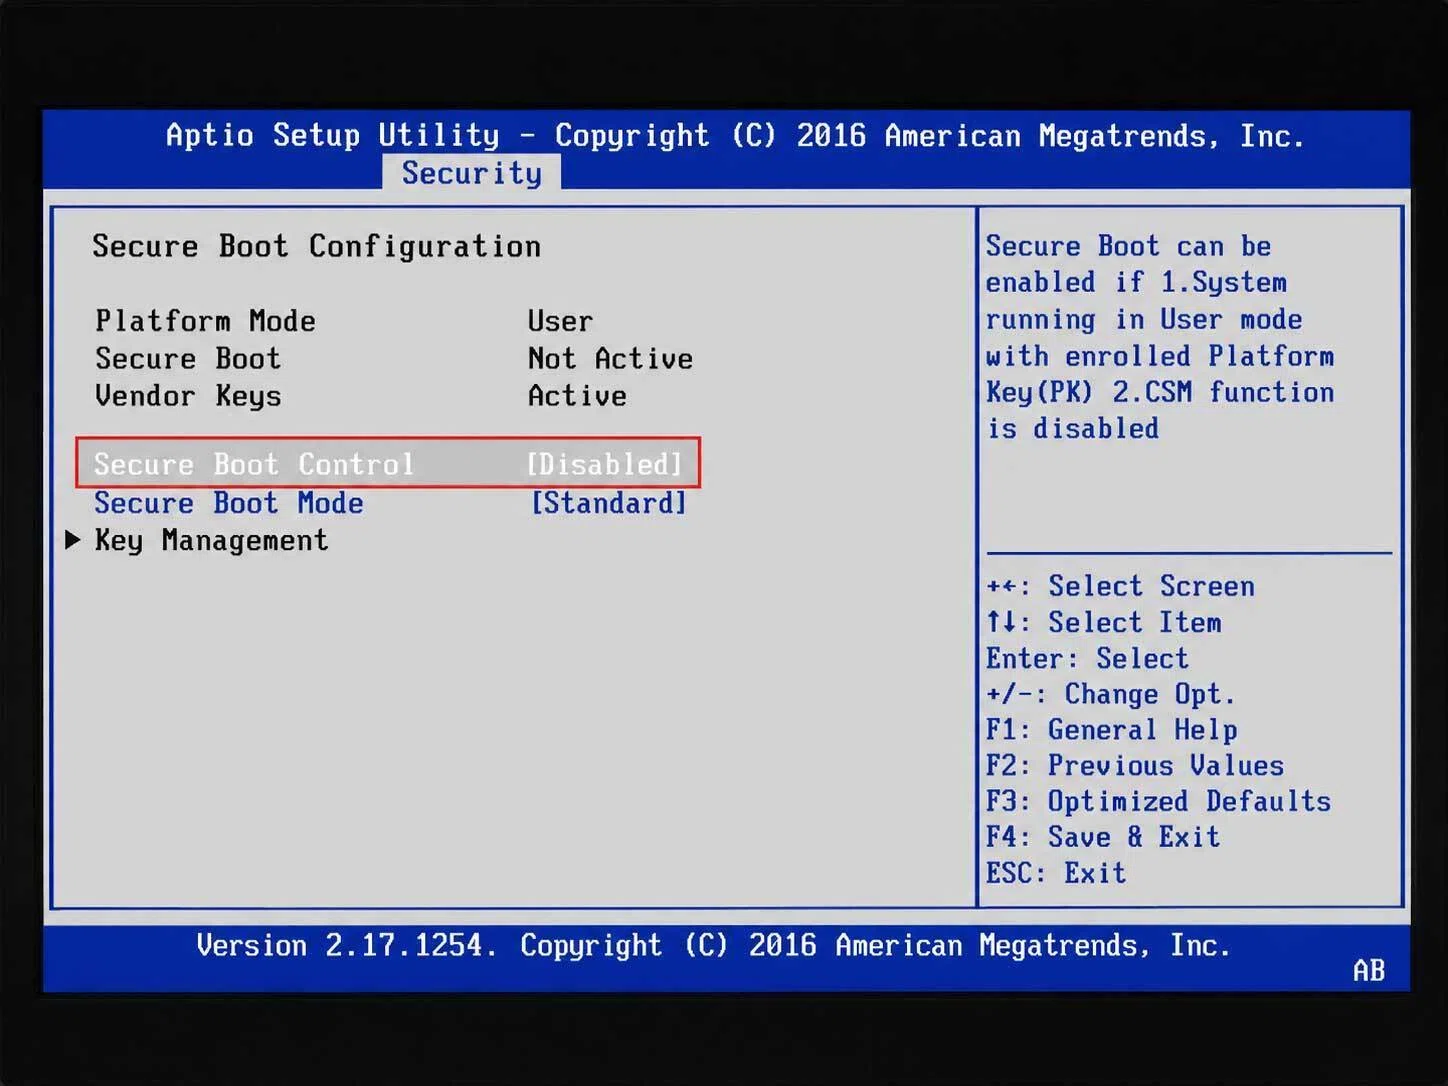The height and width of the screenshot is (1086, 1448).
Task: Click the 'F3: Optimized Defaults' hint
Action: pyautogui.click(x=1158, y=801)
